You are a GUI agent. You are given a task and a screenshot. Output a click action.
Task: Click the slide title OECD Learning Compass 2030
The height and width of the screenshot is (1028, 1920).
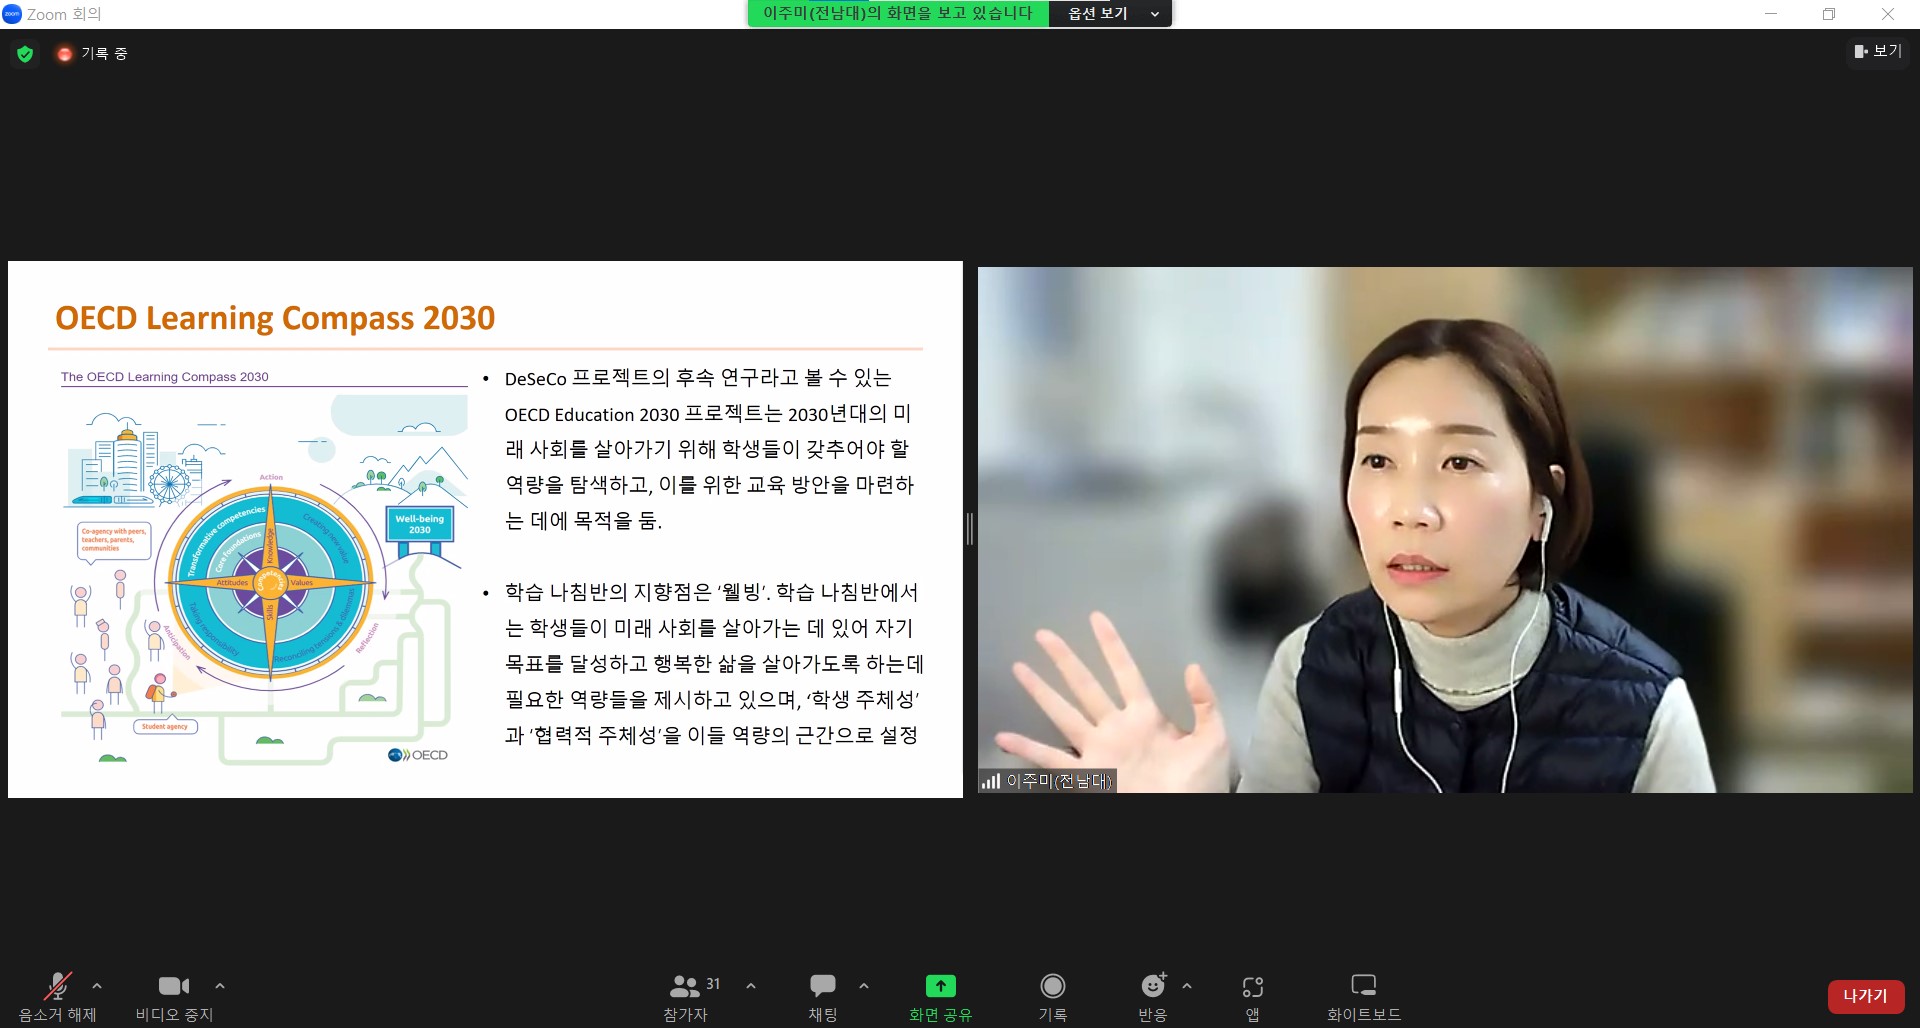point(275,318)
